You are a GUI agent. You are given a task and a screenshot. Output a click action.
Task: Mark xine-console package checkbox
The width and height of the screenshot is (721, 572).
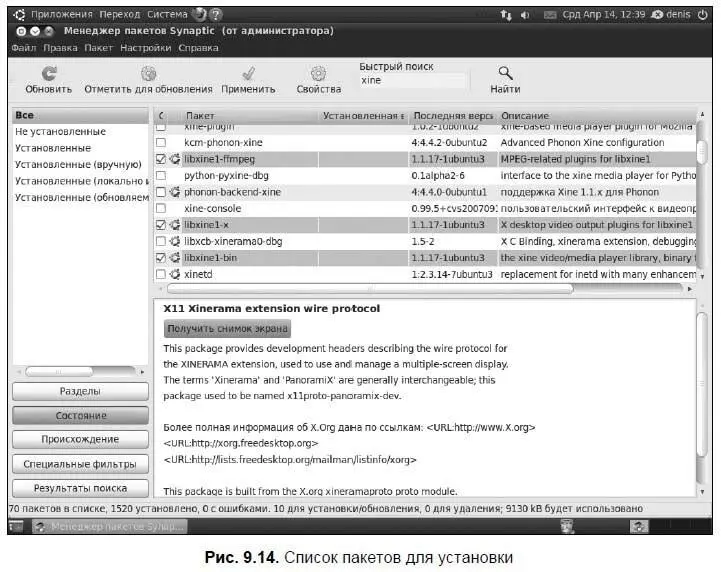pos(161,208)
